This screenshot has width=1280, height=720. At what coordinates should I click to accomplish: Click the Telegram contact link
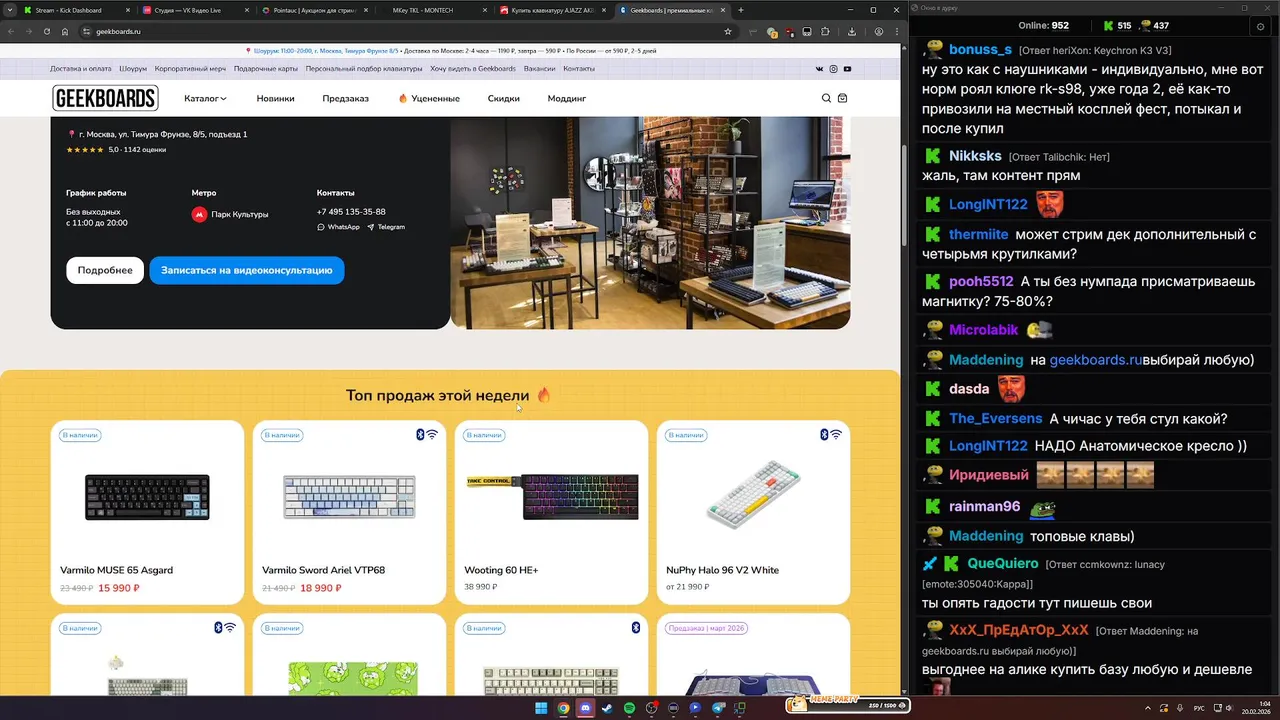tap(386, 227)
